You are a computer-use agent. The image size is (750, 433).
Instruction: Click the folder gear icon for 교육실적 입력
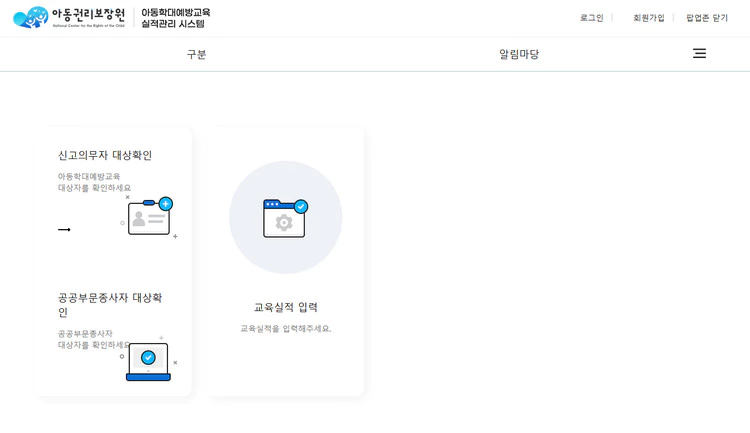[x=286, y=218]
